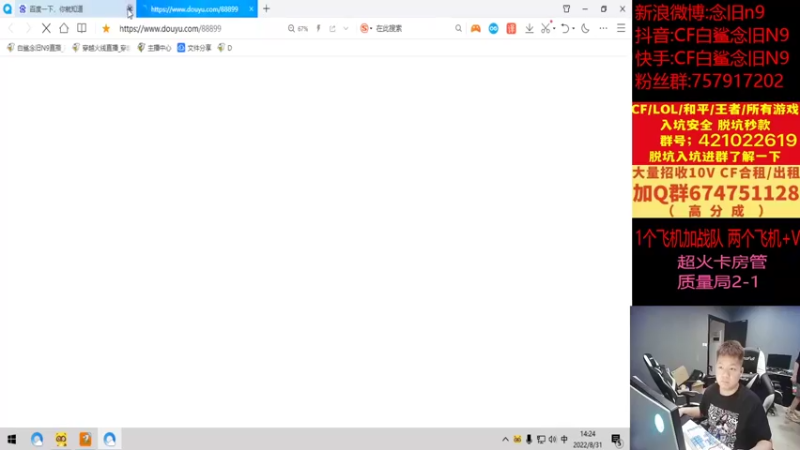Image resolution: width=800 pixels, height=450 pixels.
Task: Open a new tab with plus button
Action: tap(266, 9)
